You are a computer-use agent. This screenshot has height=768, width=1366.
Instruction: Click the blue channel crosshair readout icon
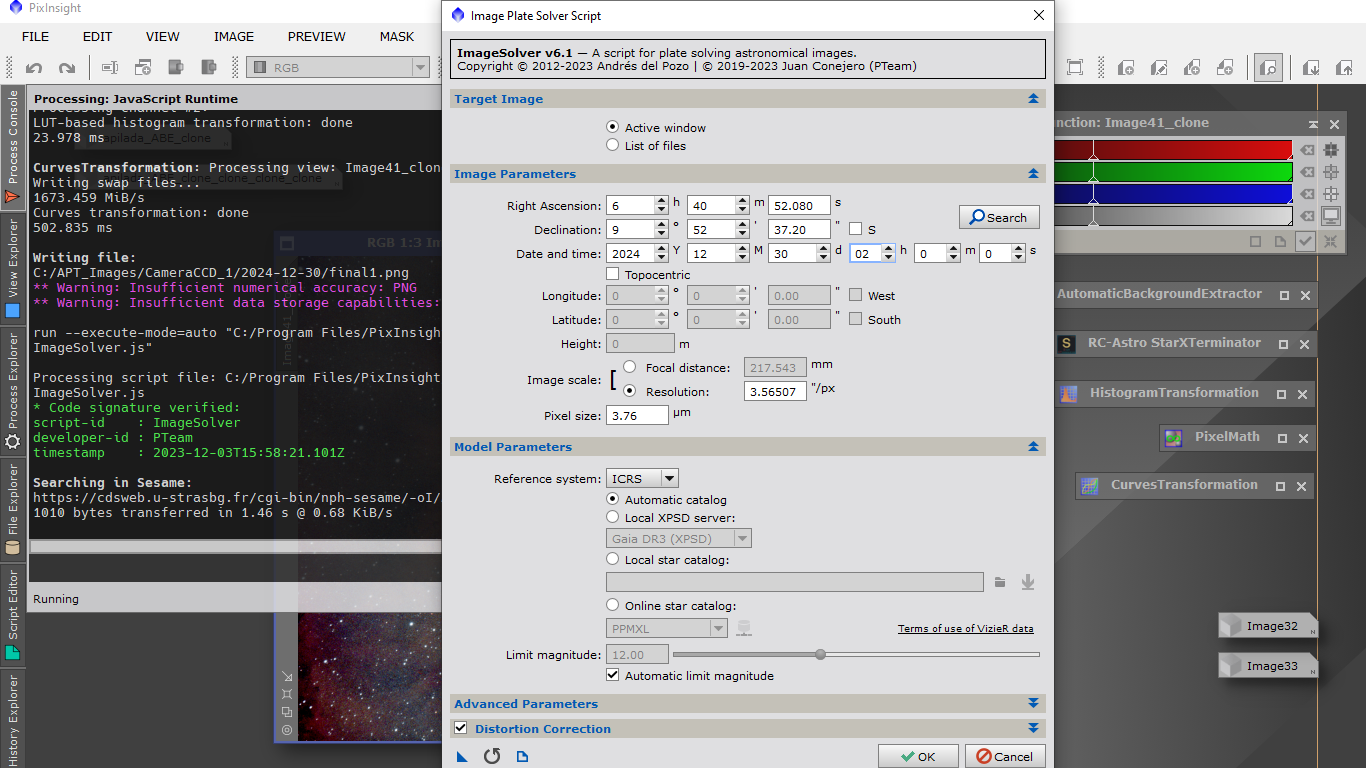pyautogui.click(x=1331, y=194)
